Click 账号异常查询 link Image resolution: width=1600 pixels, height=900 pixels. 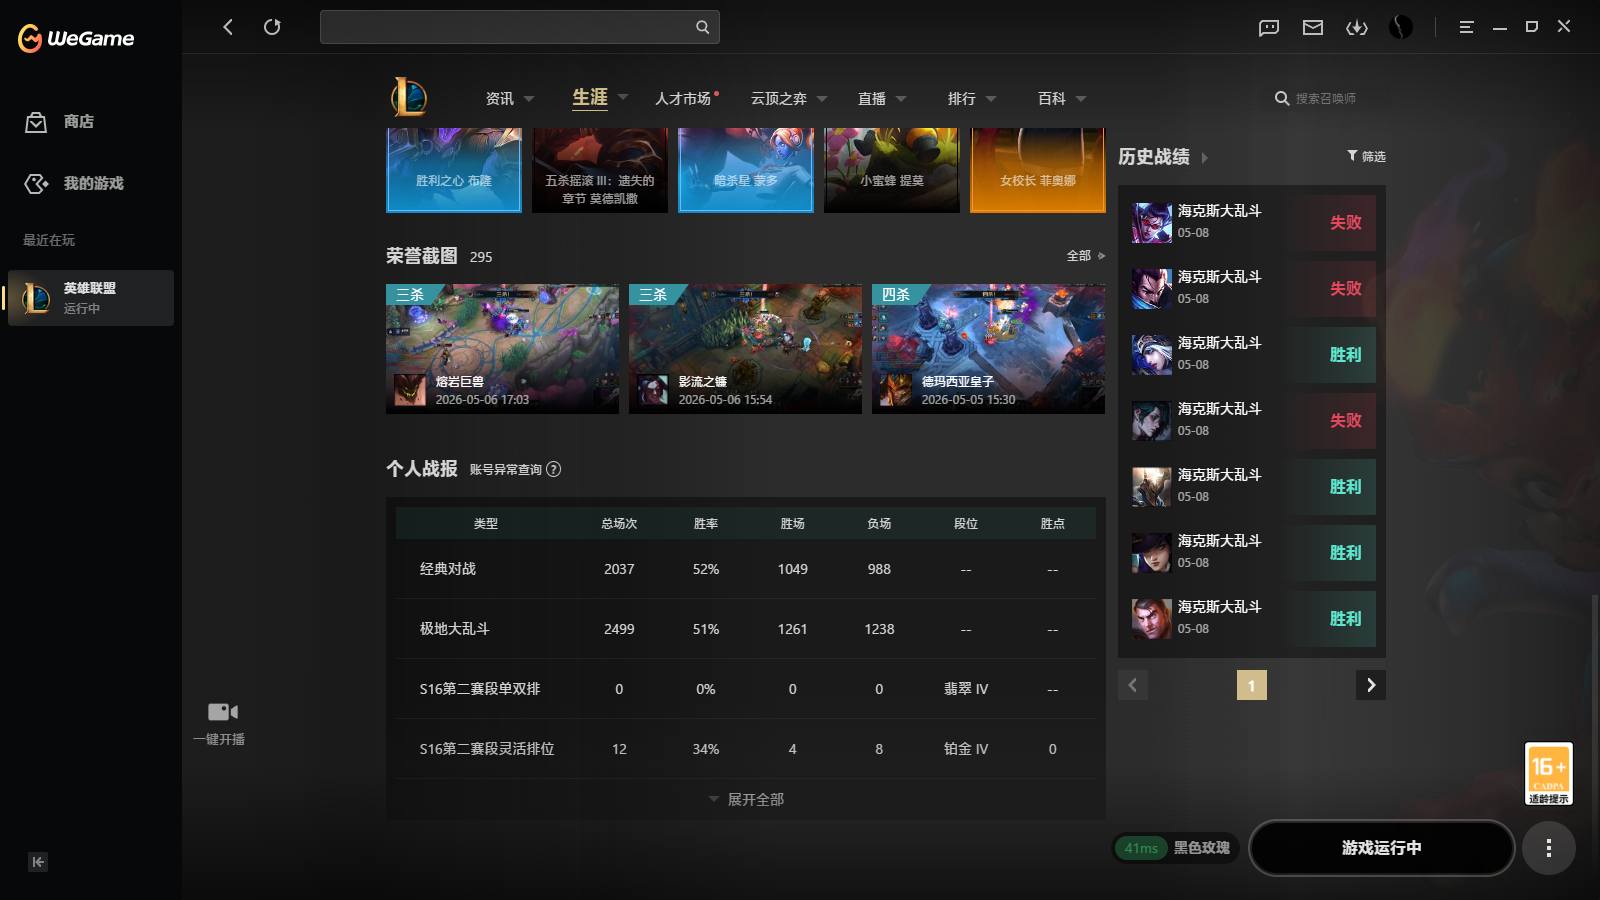point(506,469)
